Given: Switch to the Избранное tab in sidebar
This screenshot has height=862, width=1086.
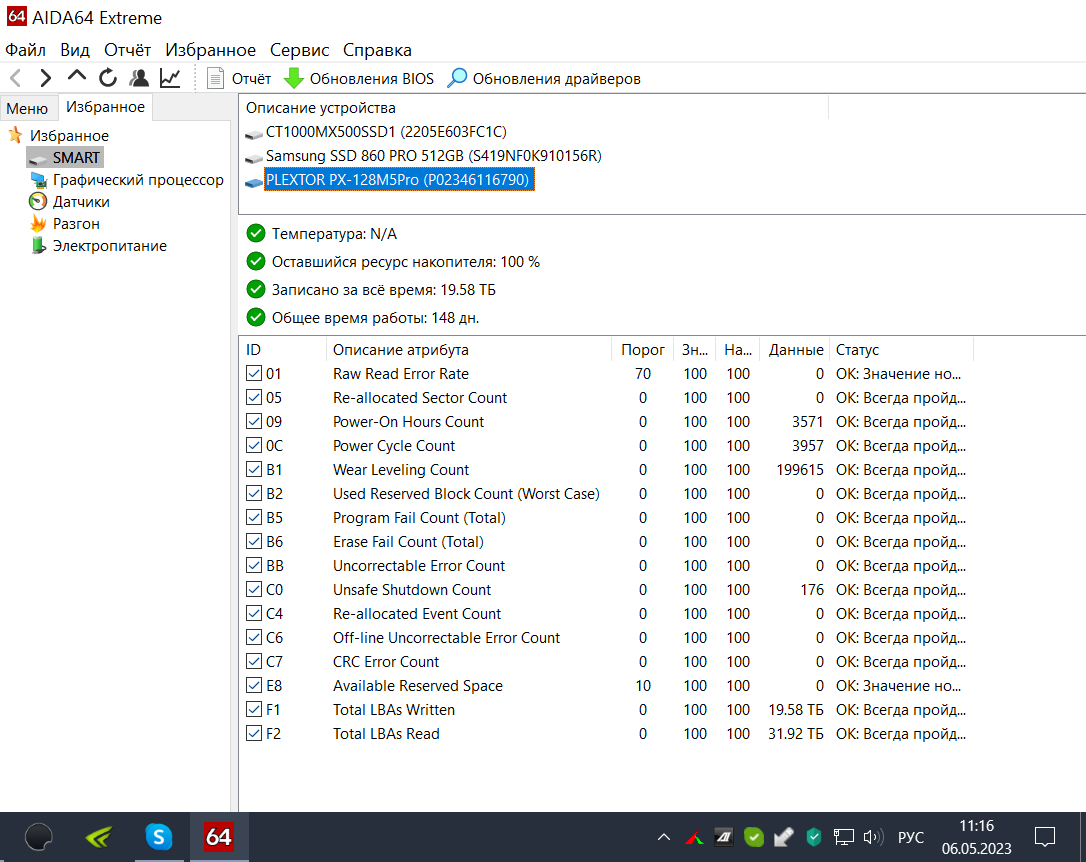Looking at the screenshot, I should (105, 107).
